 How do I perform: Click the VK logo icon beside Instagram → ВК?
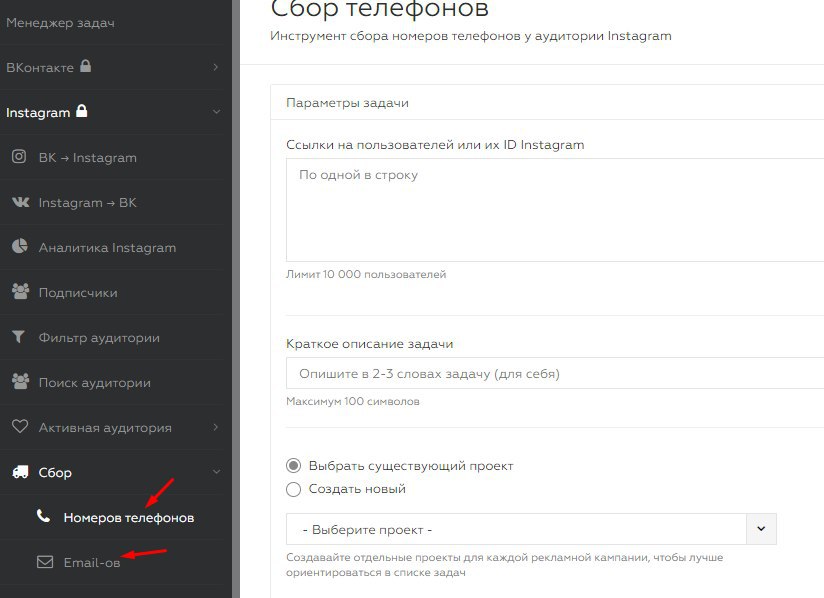[20, 202]
